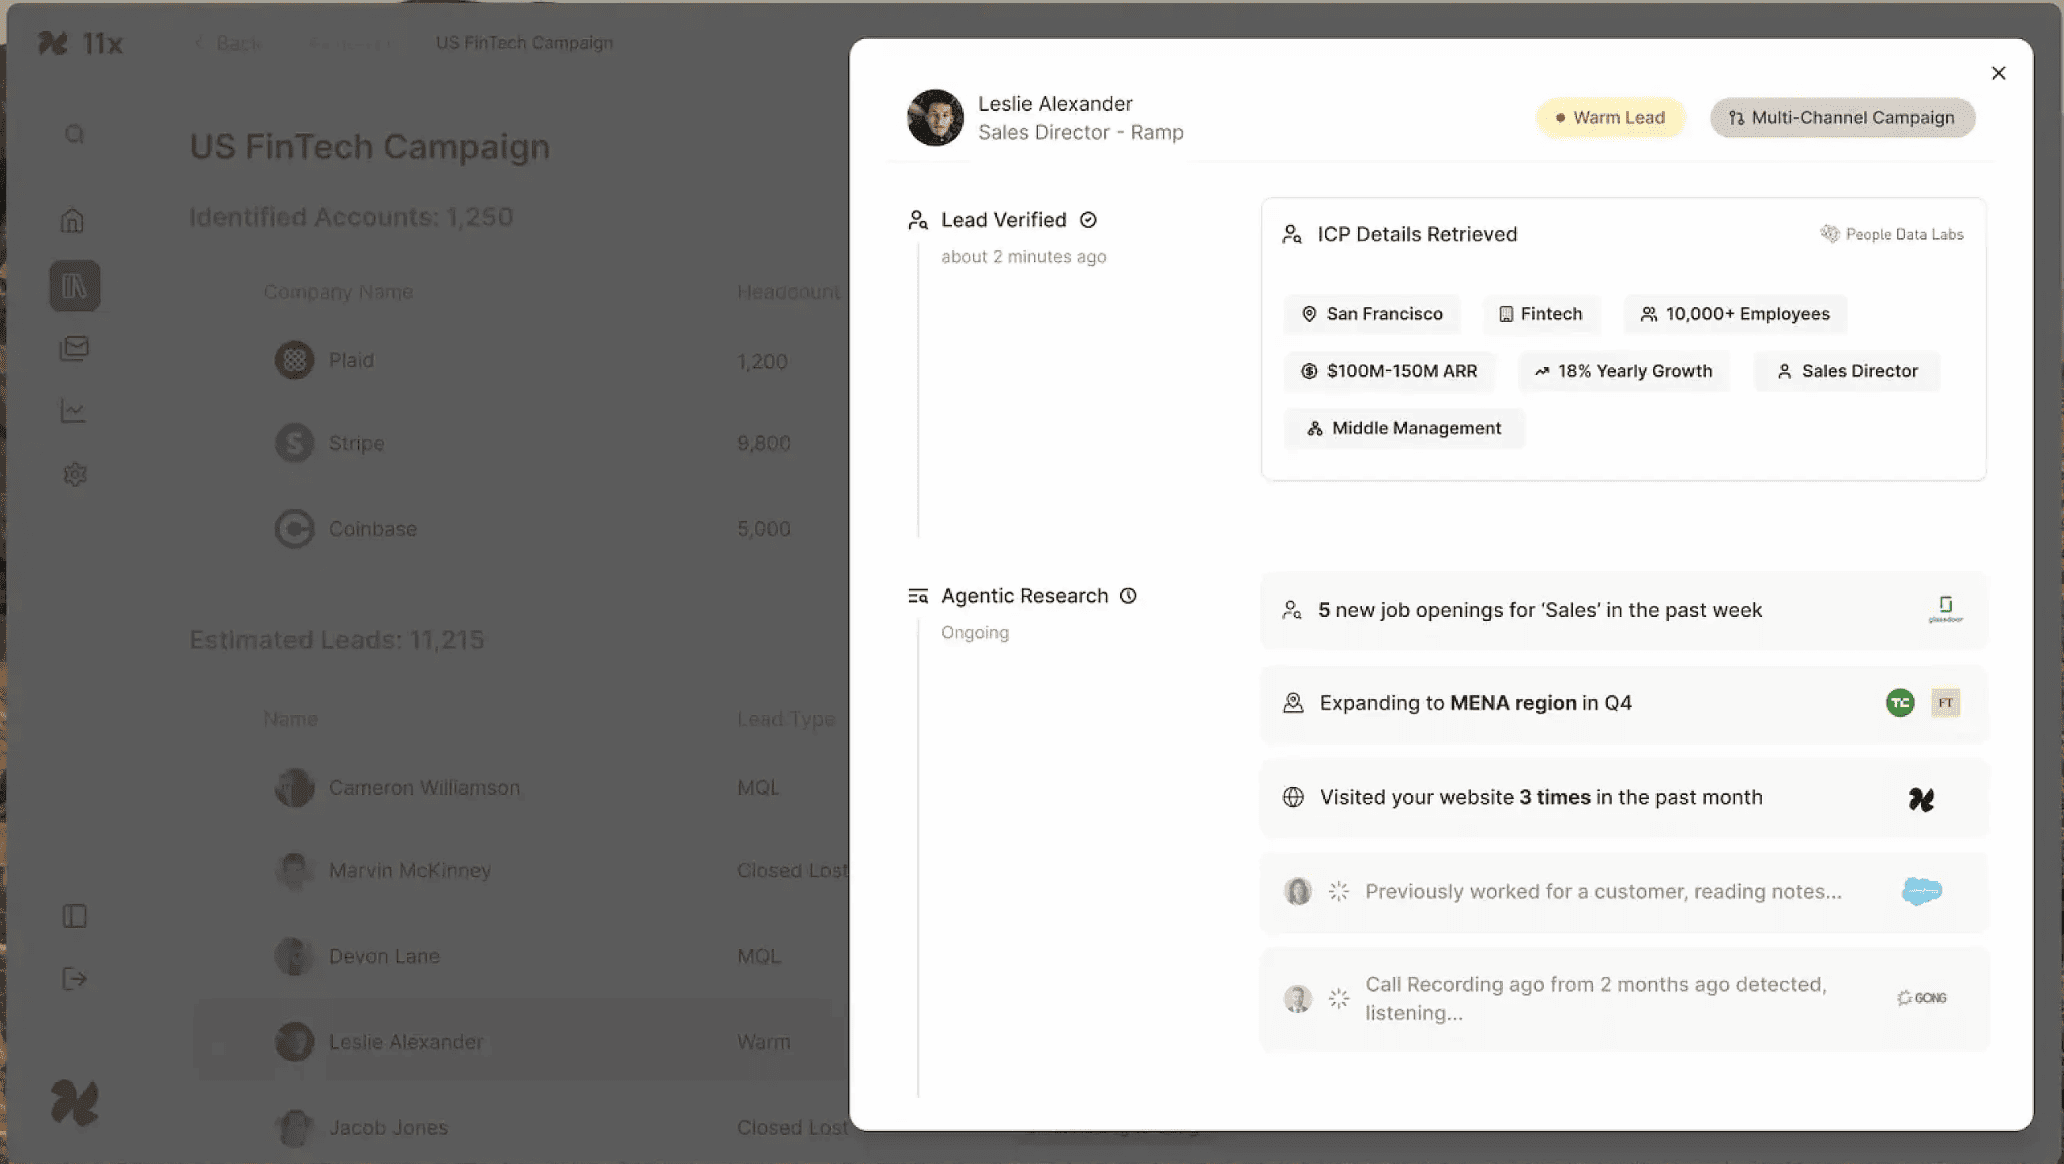2064x1164 pixels.
Task: Click the Salesforce cloud icon on customer notes
Action: click(1921, 891)
